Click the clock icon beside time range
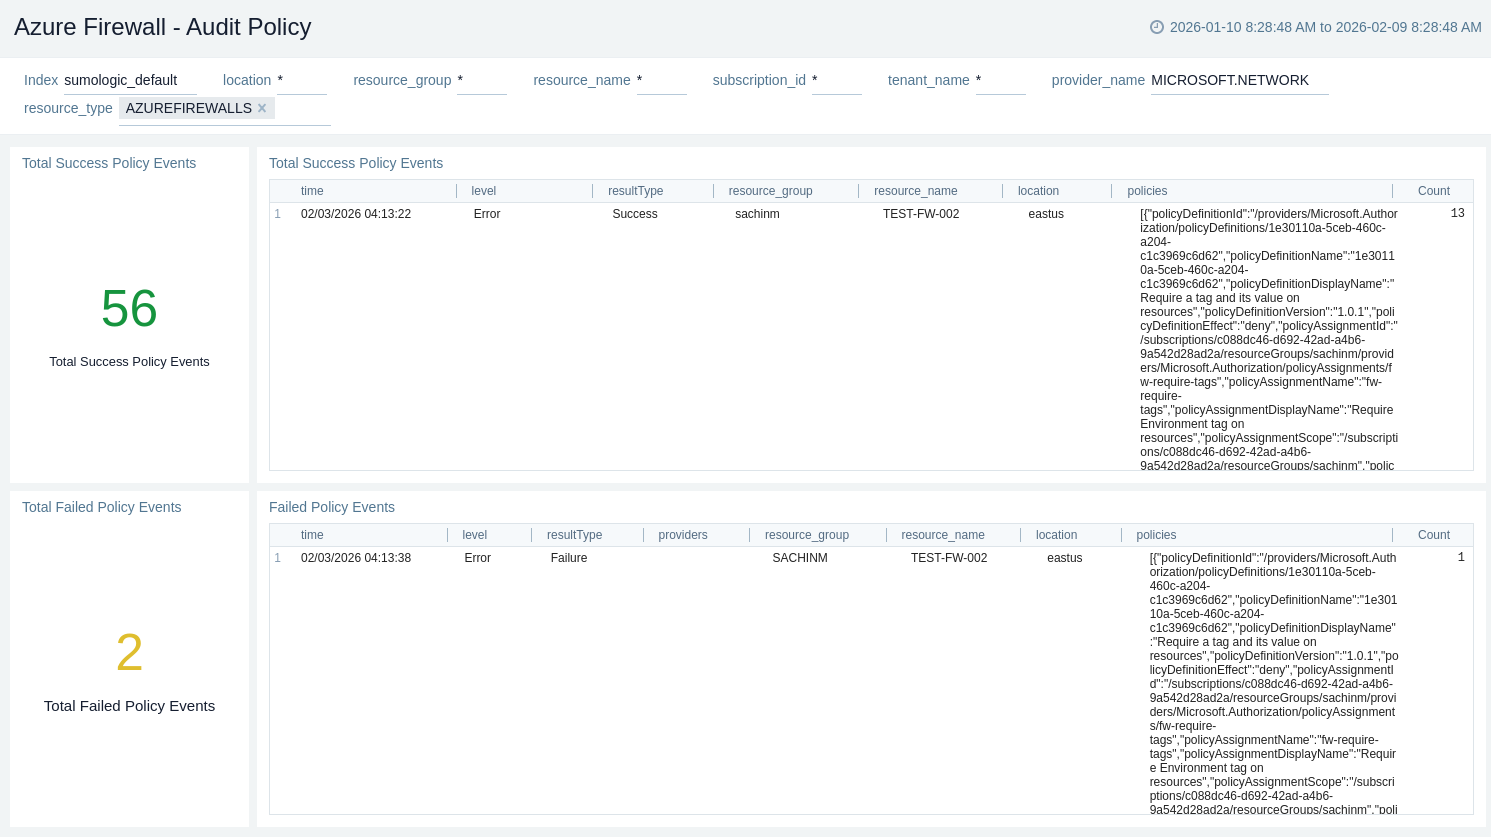Image resolution: width=1491 pixels, height=837 pixels. click(x=1157, y=27)
